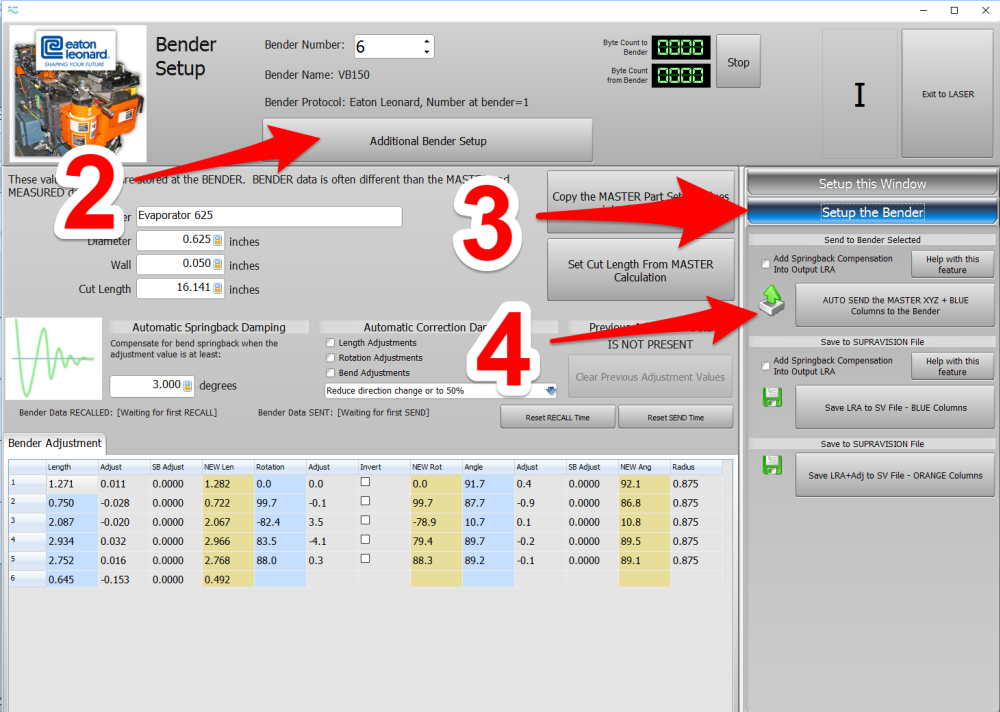Open calculator icon in Wall field
This screenshot has height=712, width=1000.
217,265
